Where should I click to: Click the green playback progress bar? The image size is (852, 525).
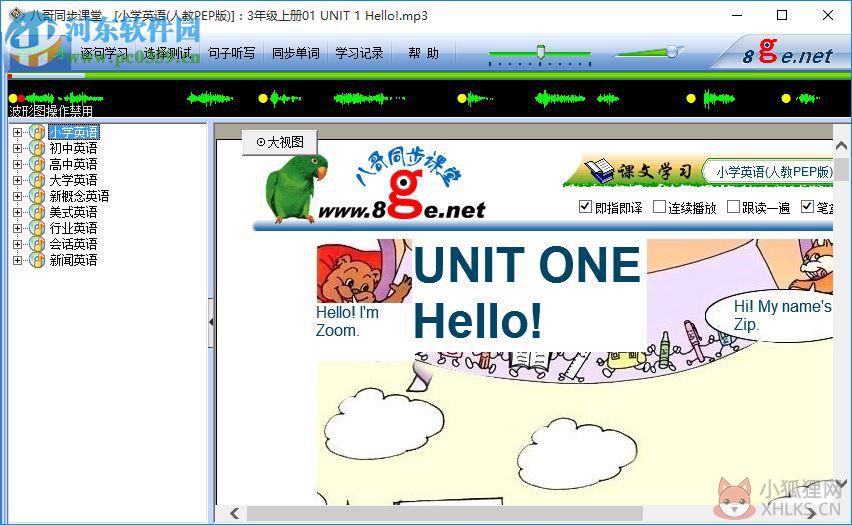coord(429,76)
